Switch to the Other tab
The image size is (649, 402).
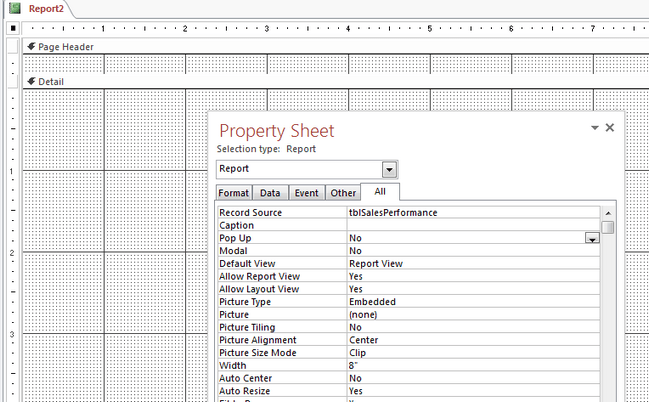tap(343, 193)
